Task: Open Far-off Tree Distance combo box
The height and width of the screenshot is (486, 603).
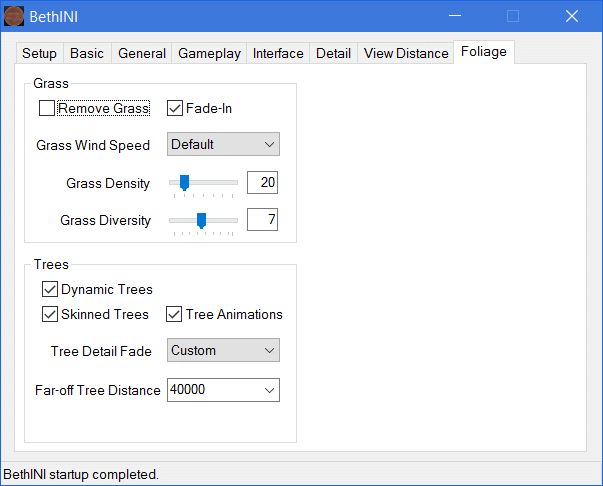Action: (x=223, y=390)
